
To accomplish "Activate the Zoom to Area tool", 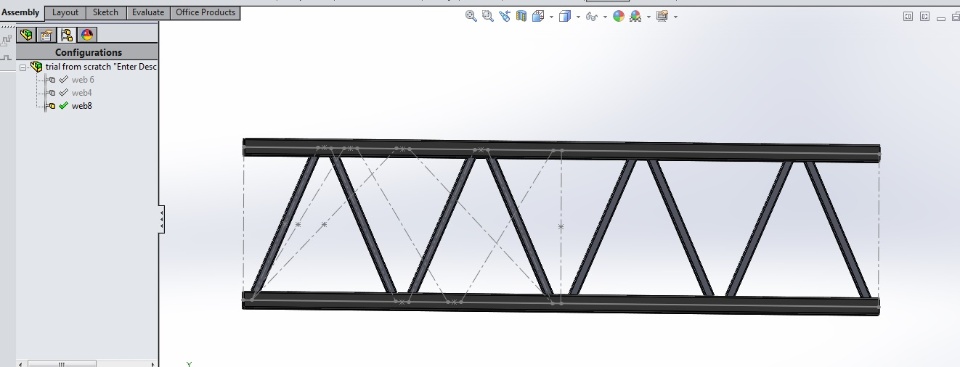I will pos(487,17).
